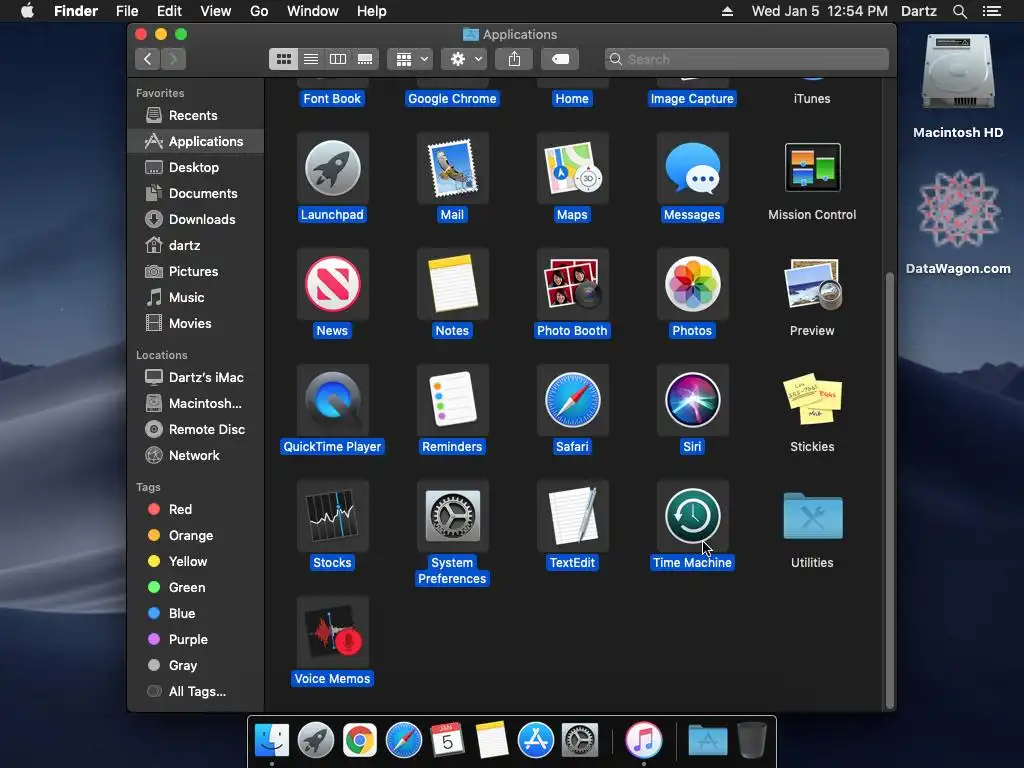Open the App Store from the Dock
Image resolution: width=1024 pixels, height=768 pixels.
tap(536, 740)
